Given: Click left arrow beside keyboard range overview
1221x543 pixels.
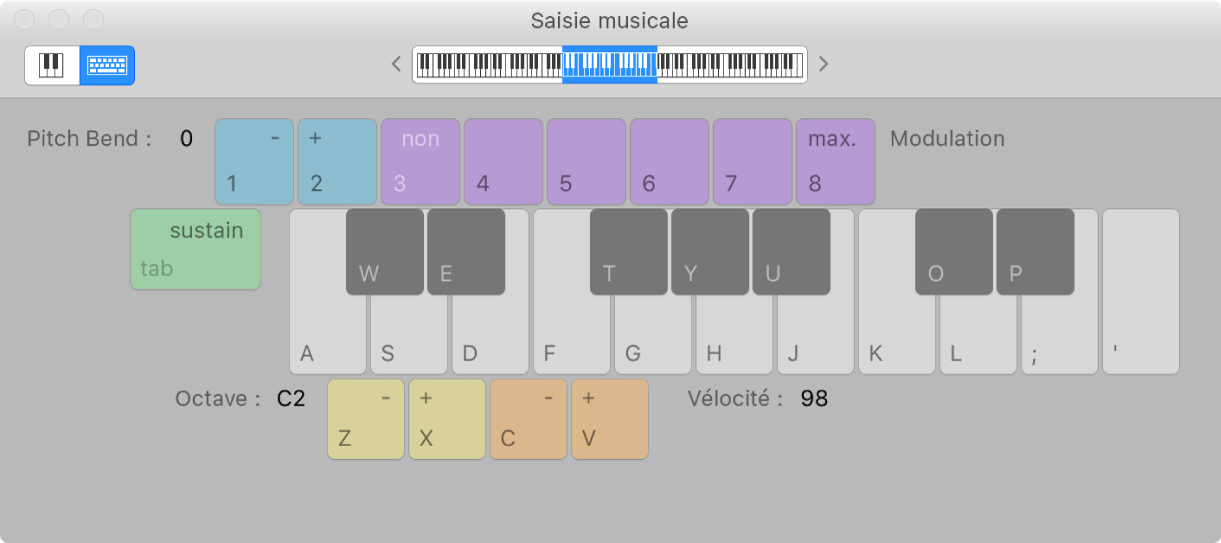Looking at the screenshot, I should click(396, 65).
